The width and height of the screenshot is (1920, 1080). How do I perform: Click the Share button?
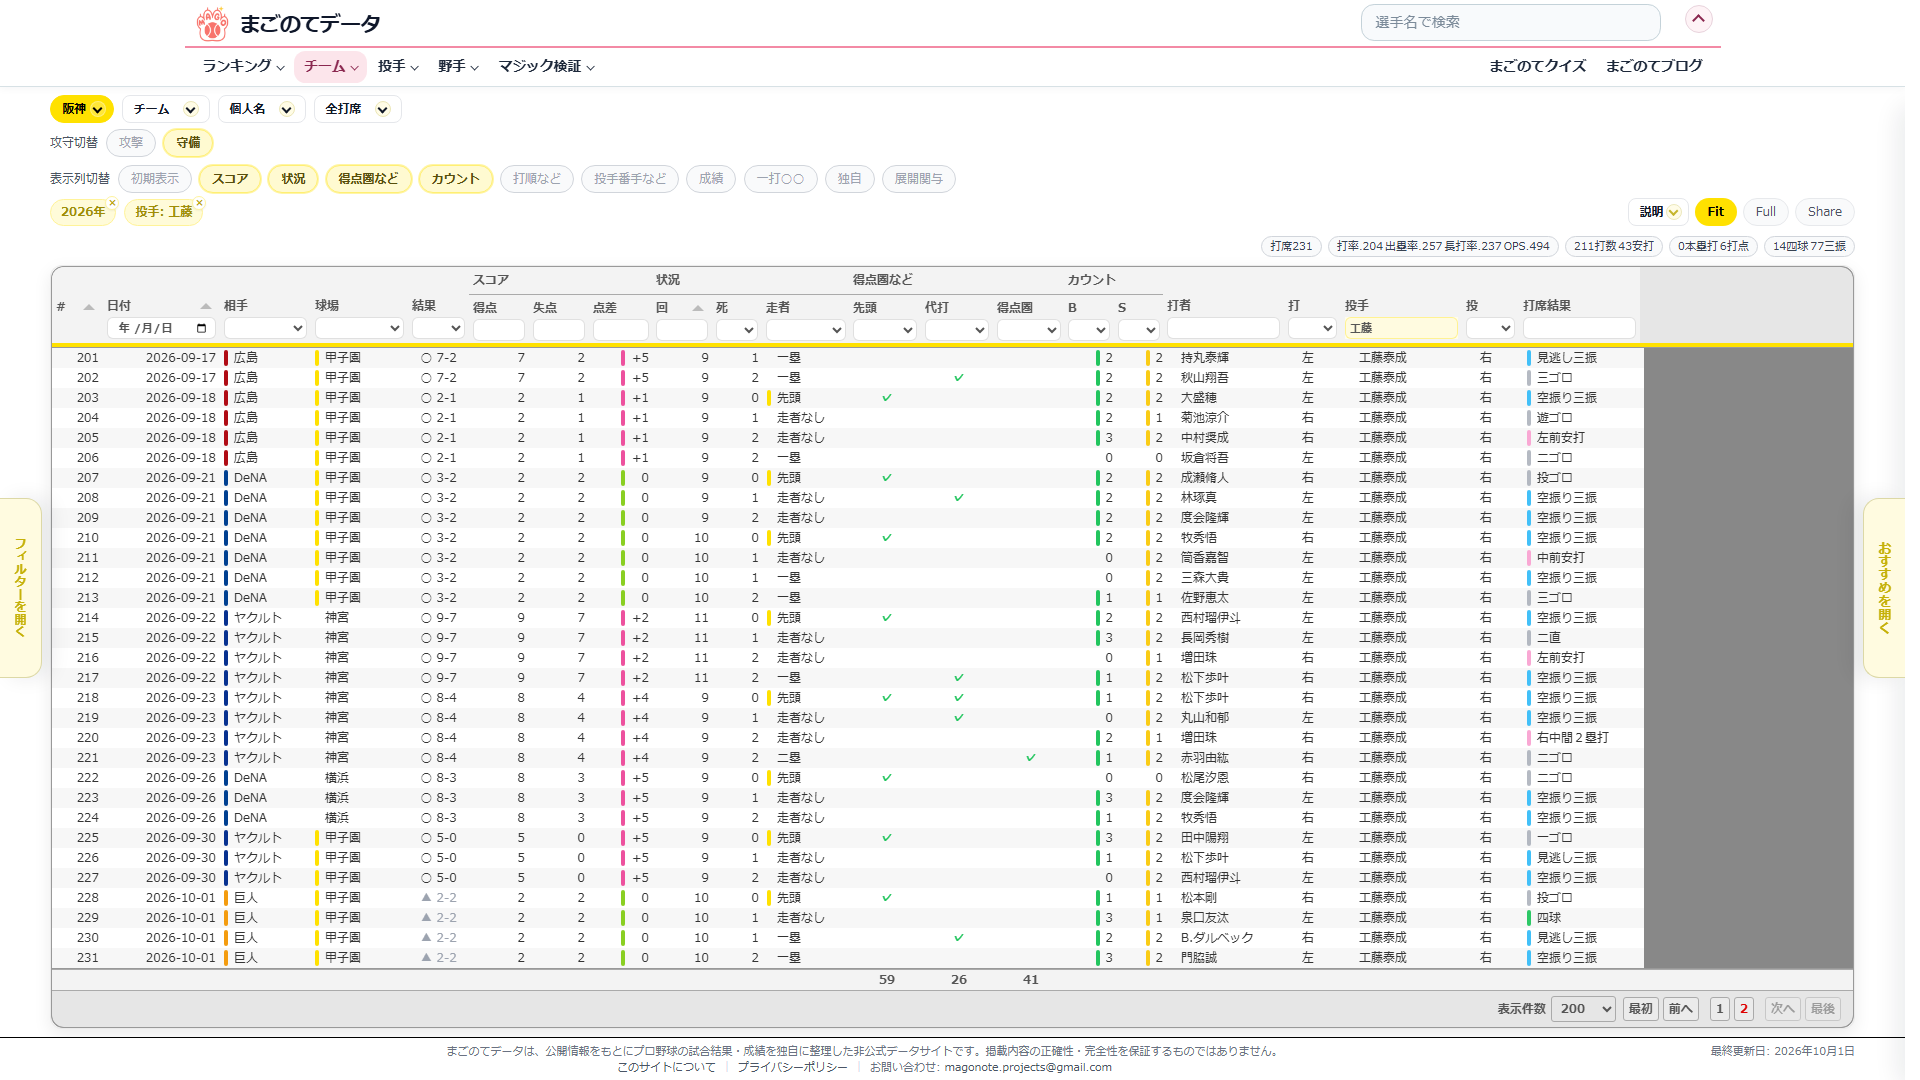[1824, 212]
